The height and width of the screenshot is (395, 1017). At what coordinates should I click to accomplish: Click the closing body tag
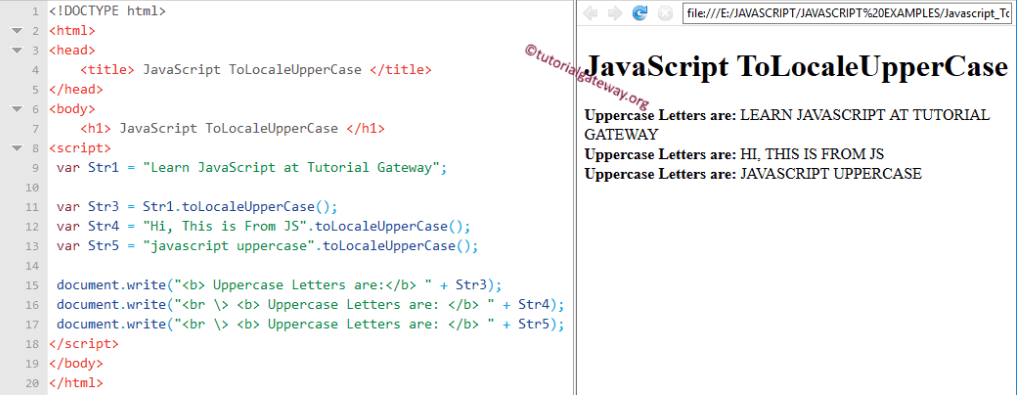tap(76, 363)
